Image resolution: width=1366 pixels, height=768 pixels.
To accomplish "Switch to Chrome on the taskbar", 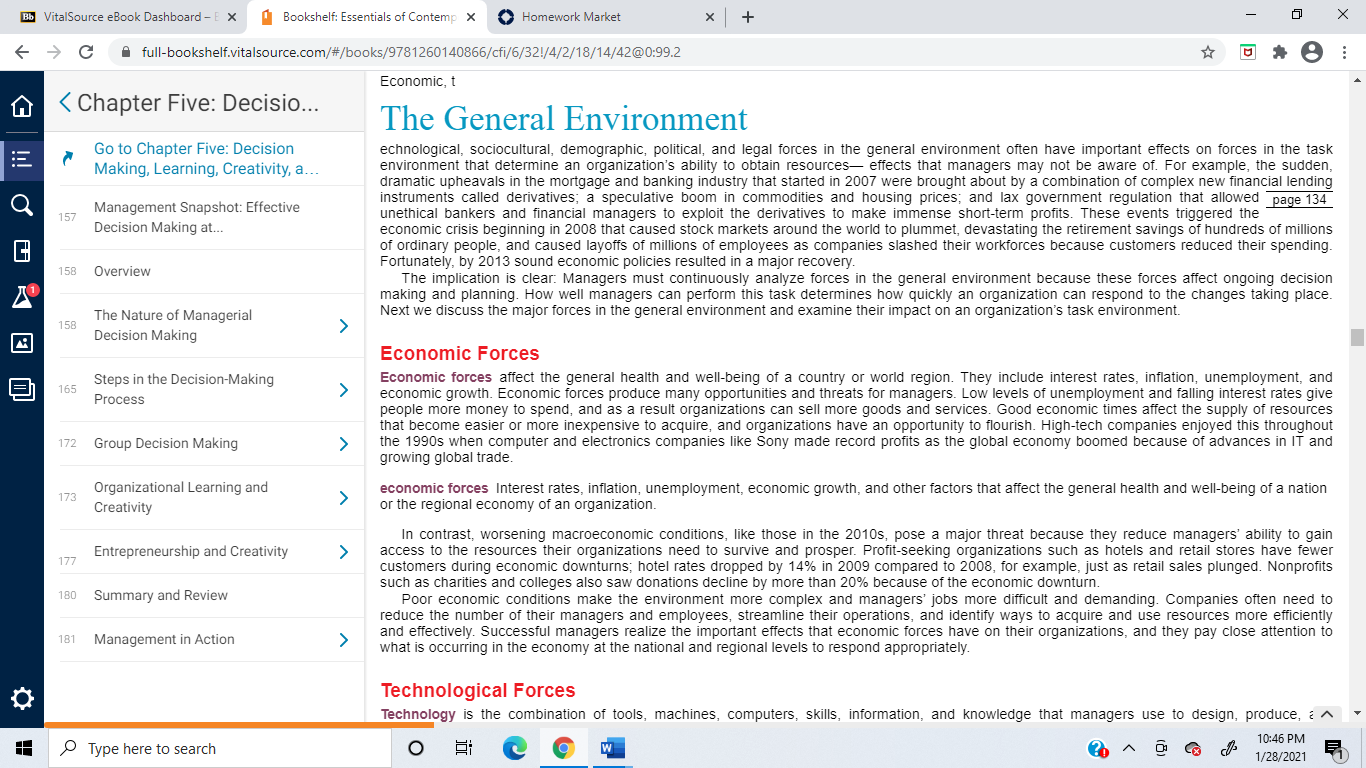I will click(x=563, y=748).
